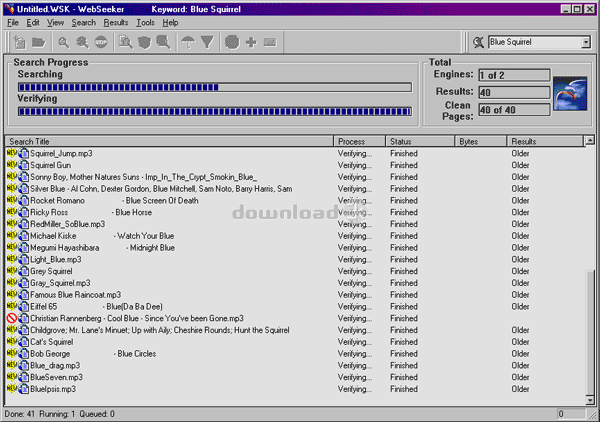600x422 pixels.
Task: Click the Engines field showing 1 of 2
Action: [x=514, y=75]
